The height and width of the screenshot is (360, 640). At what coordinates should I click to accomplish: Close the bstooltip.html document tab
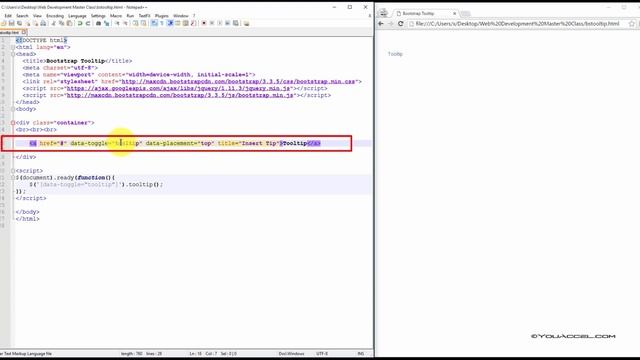(x=24, y=32)
